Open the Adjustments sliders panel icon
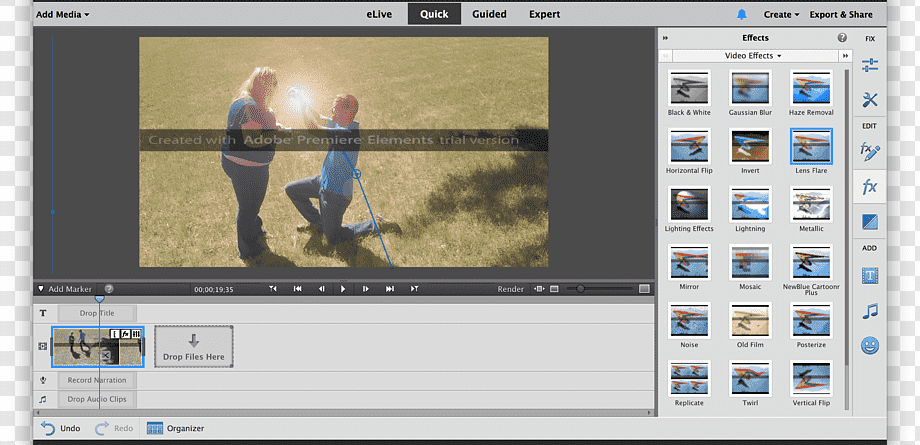Screen dimensions: 920x445 click(869, 65)
